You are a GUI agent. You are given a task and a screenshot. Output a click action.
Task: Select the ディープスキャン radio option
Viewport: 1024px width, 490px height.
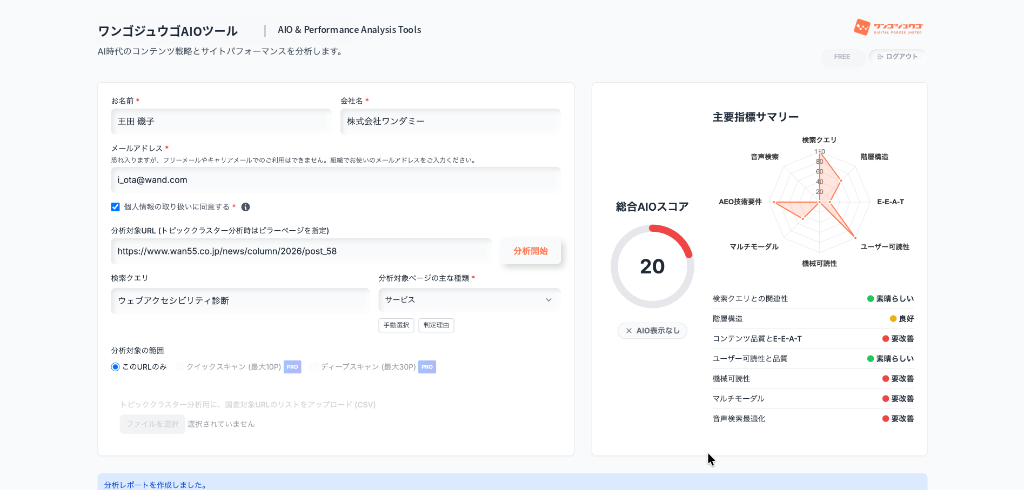coord(315,367)
